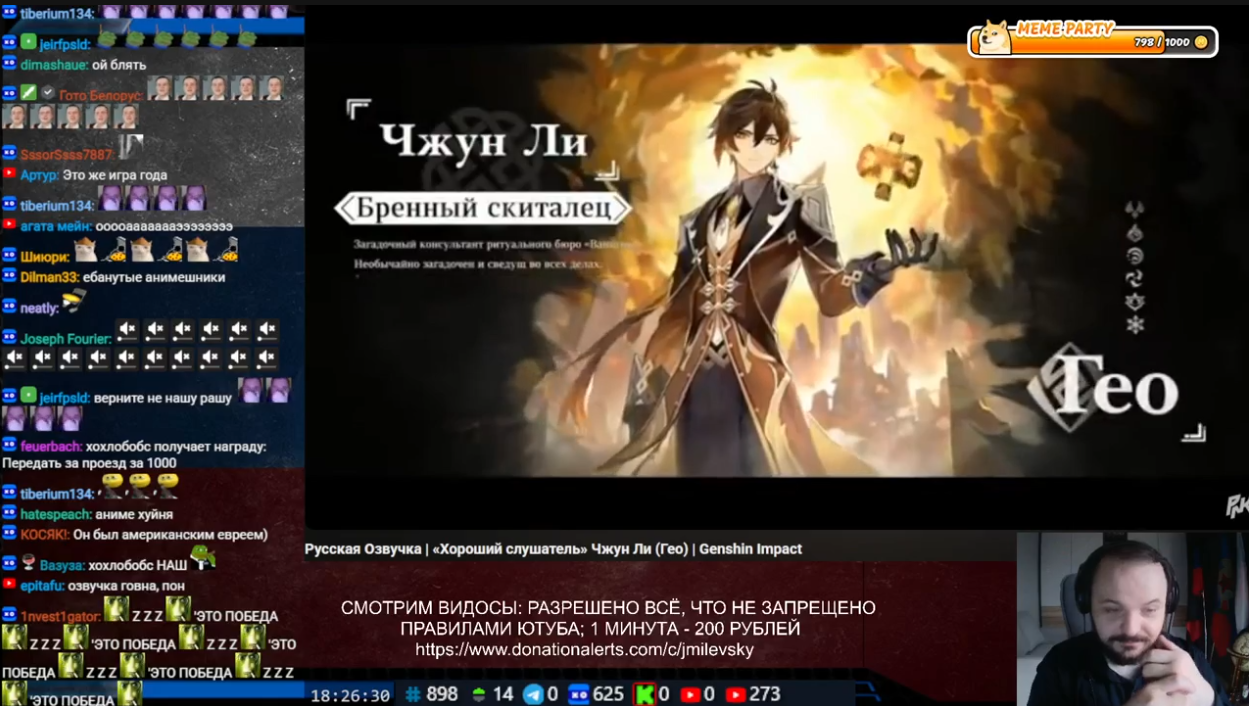Click the message верните не нашу рашу

(x=163, y=398)
